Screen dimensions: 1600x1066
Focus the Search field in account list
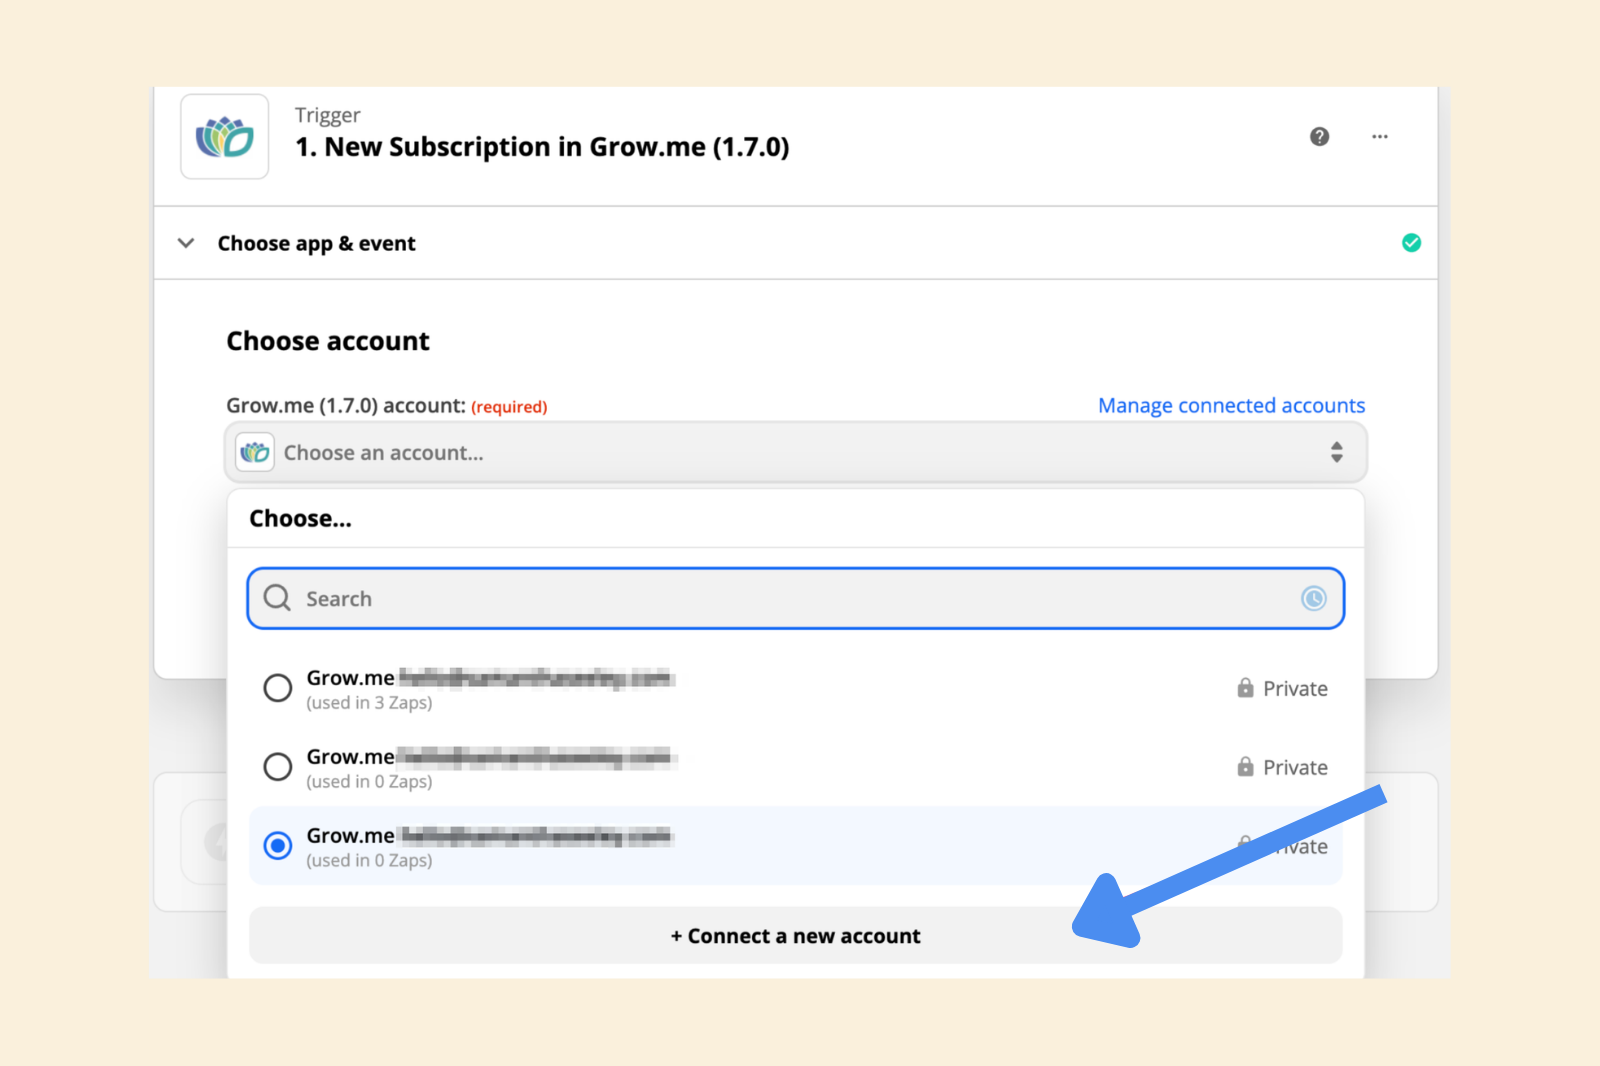[796, 599]
